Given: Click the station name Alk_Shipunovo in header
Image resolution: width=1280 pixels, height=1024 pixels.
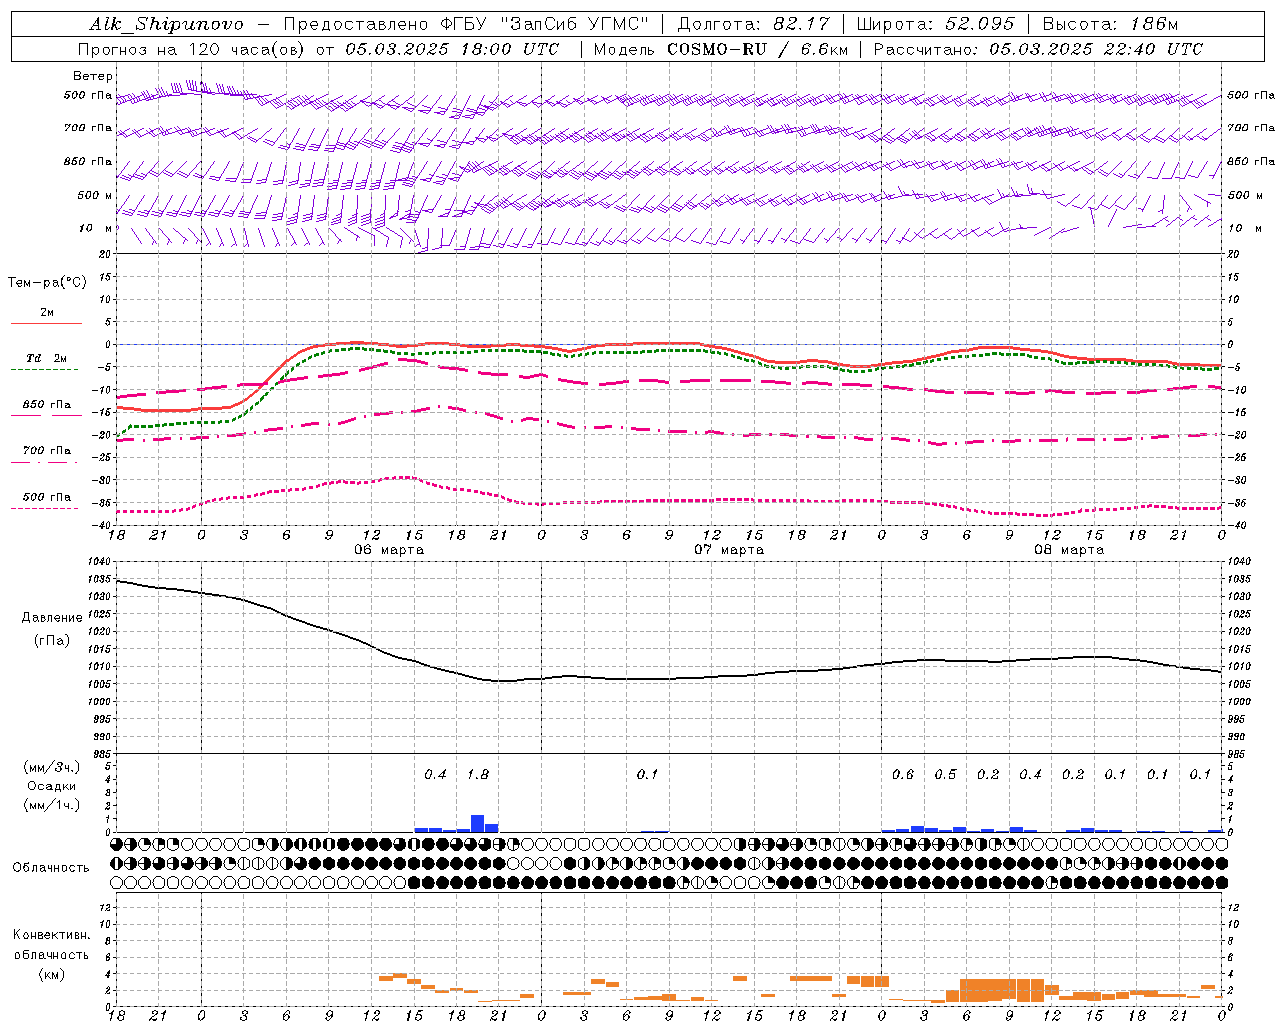Looking at the screenshot, I should point(166,24).
